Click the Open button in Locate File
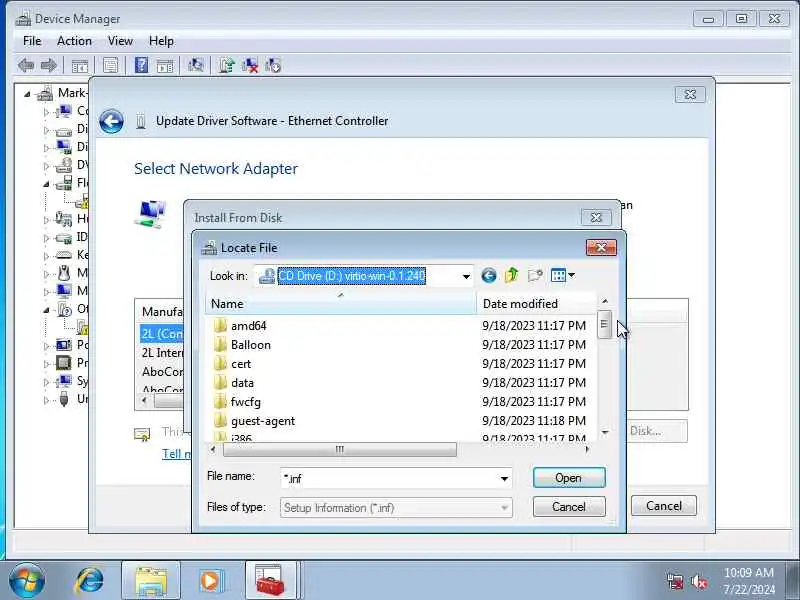The width and height of the screenshot is (800, 600). pyautogui.click(x=569, y=478)
